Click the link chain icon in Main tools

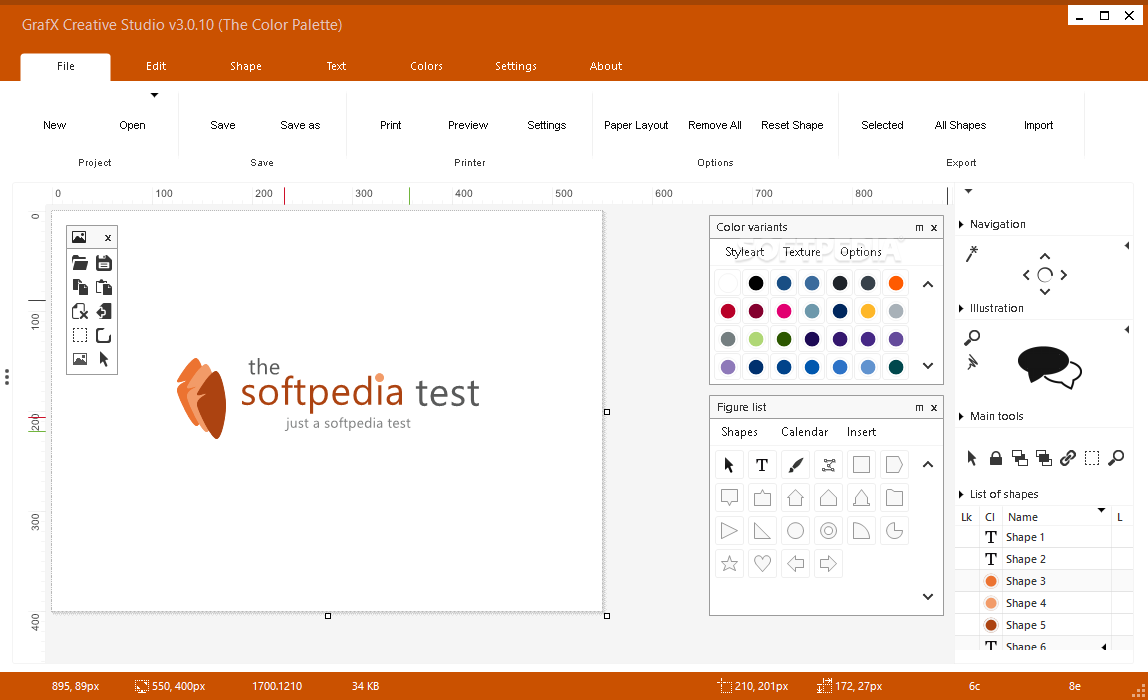(x=1068, y=458)
